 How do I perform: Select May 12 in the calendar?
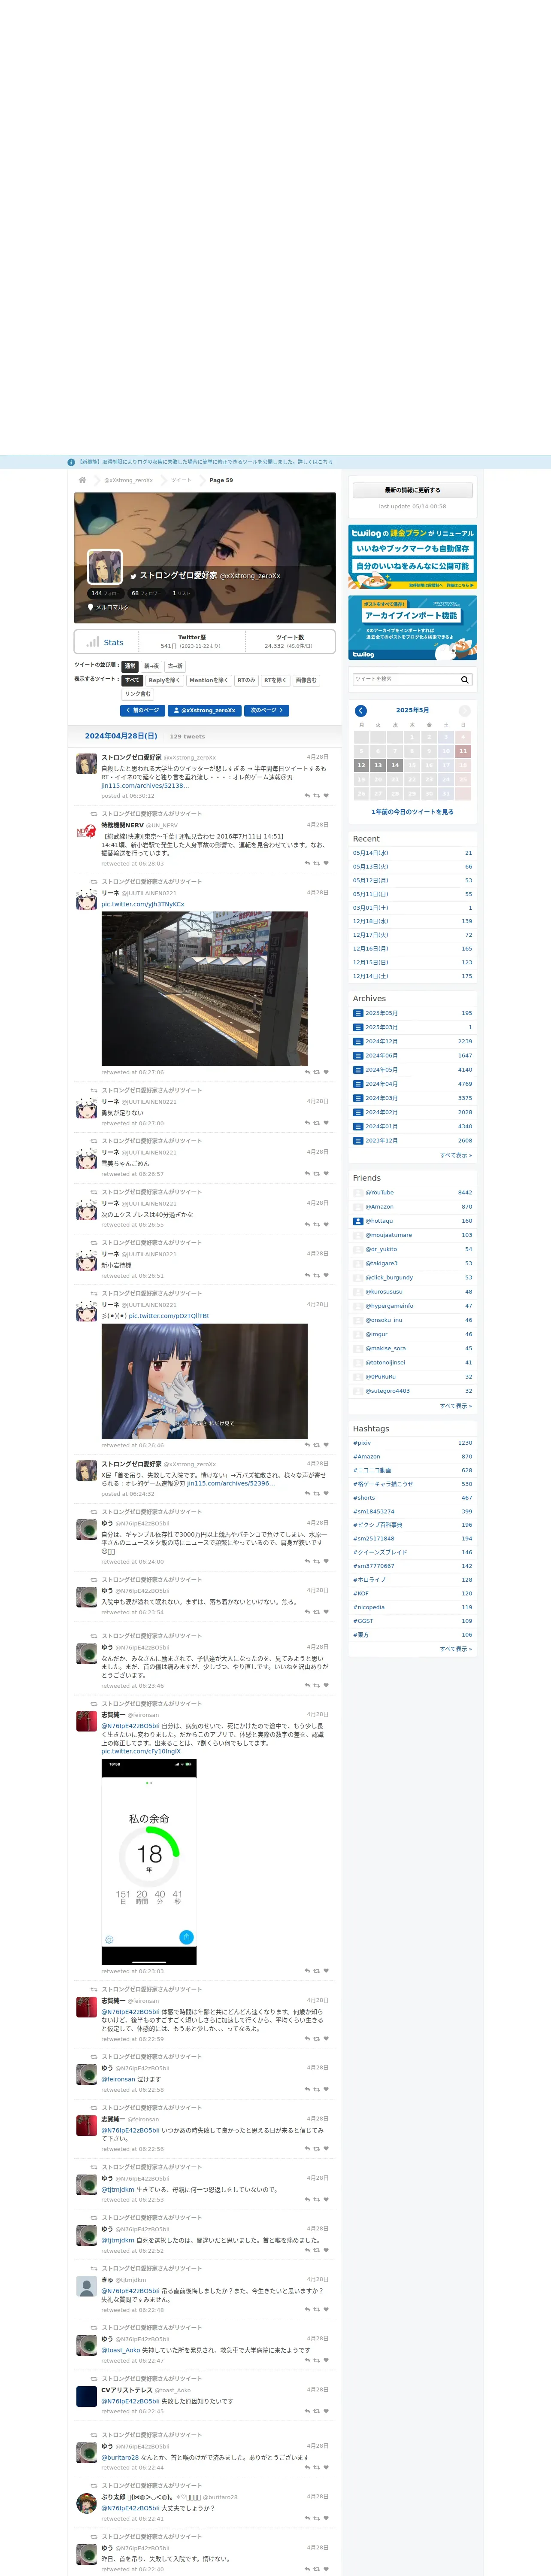pos(361,765)
